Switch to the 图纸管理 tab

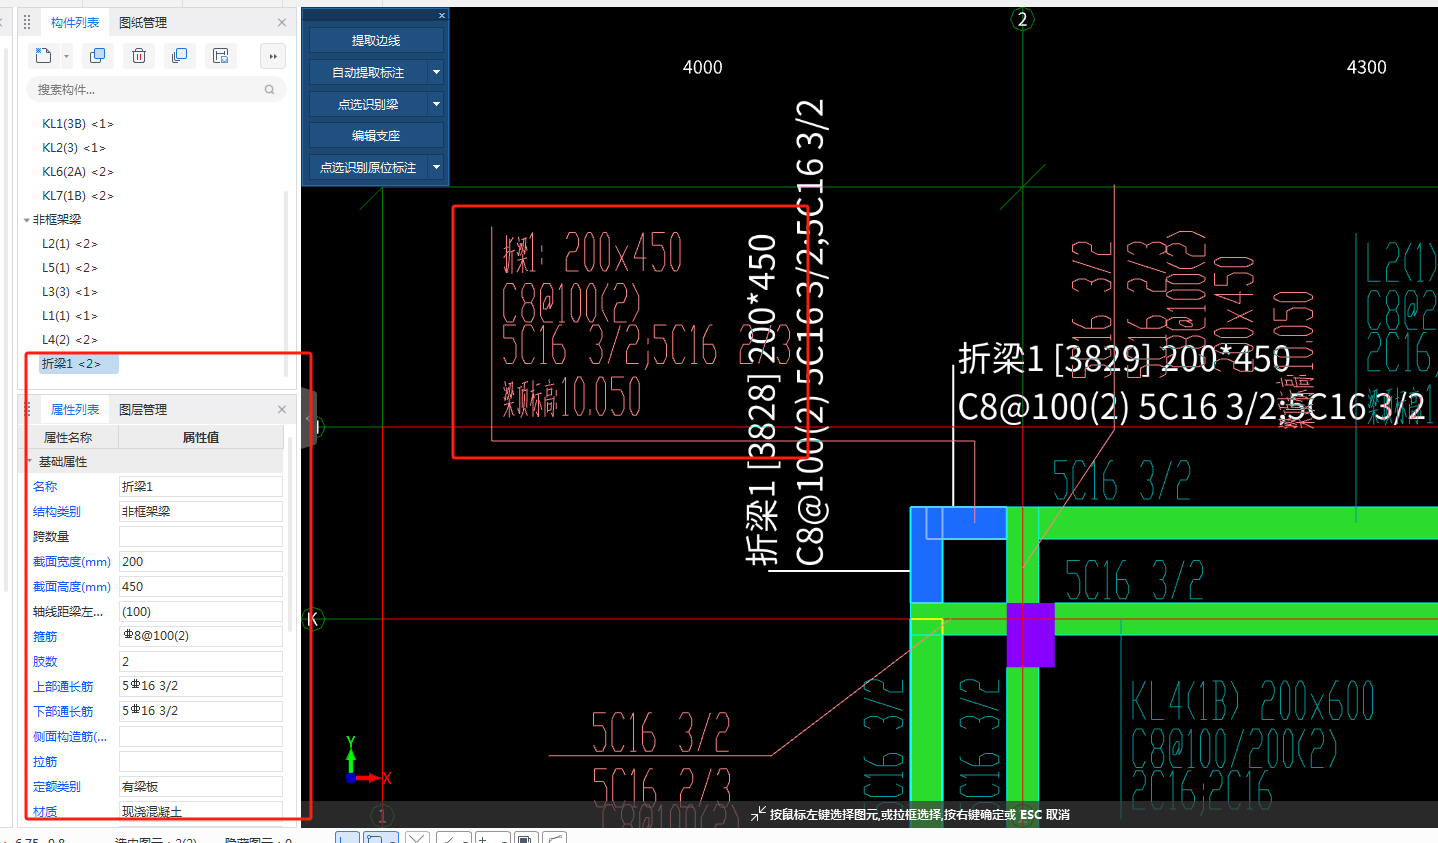(143, 22)
